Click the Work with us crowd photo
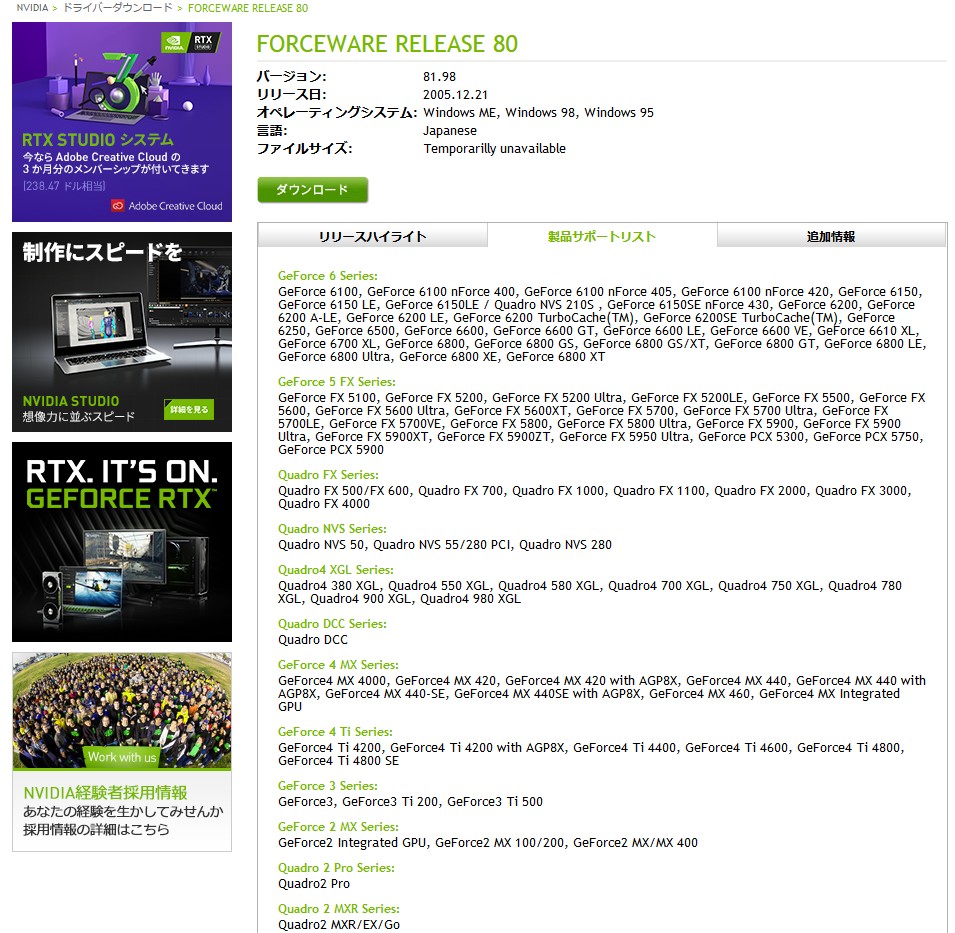 122,711
